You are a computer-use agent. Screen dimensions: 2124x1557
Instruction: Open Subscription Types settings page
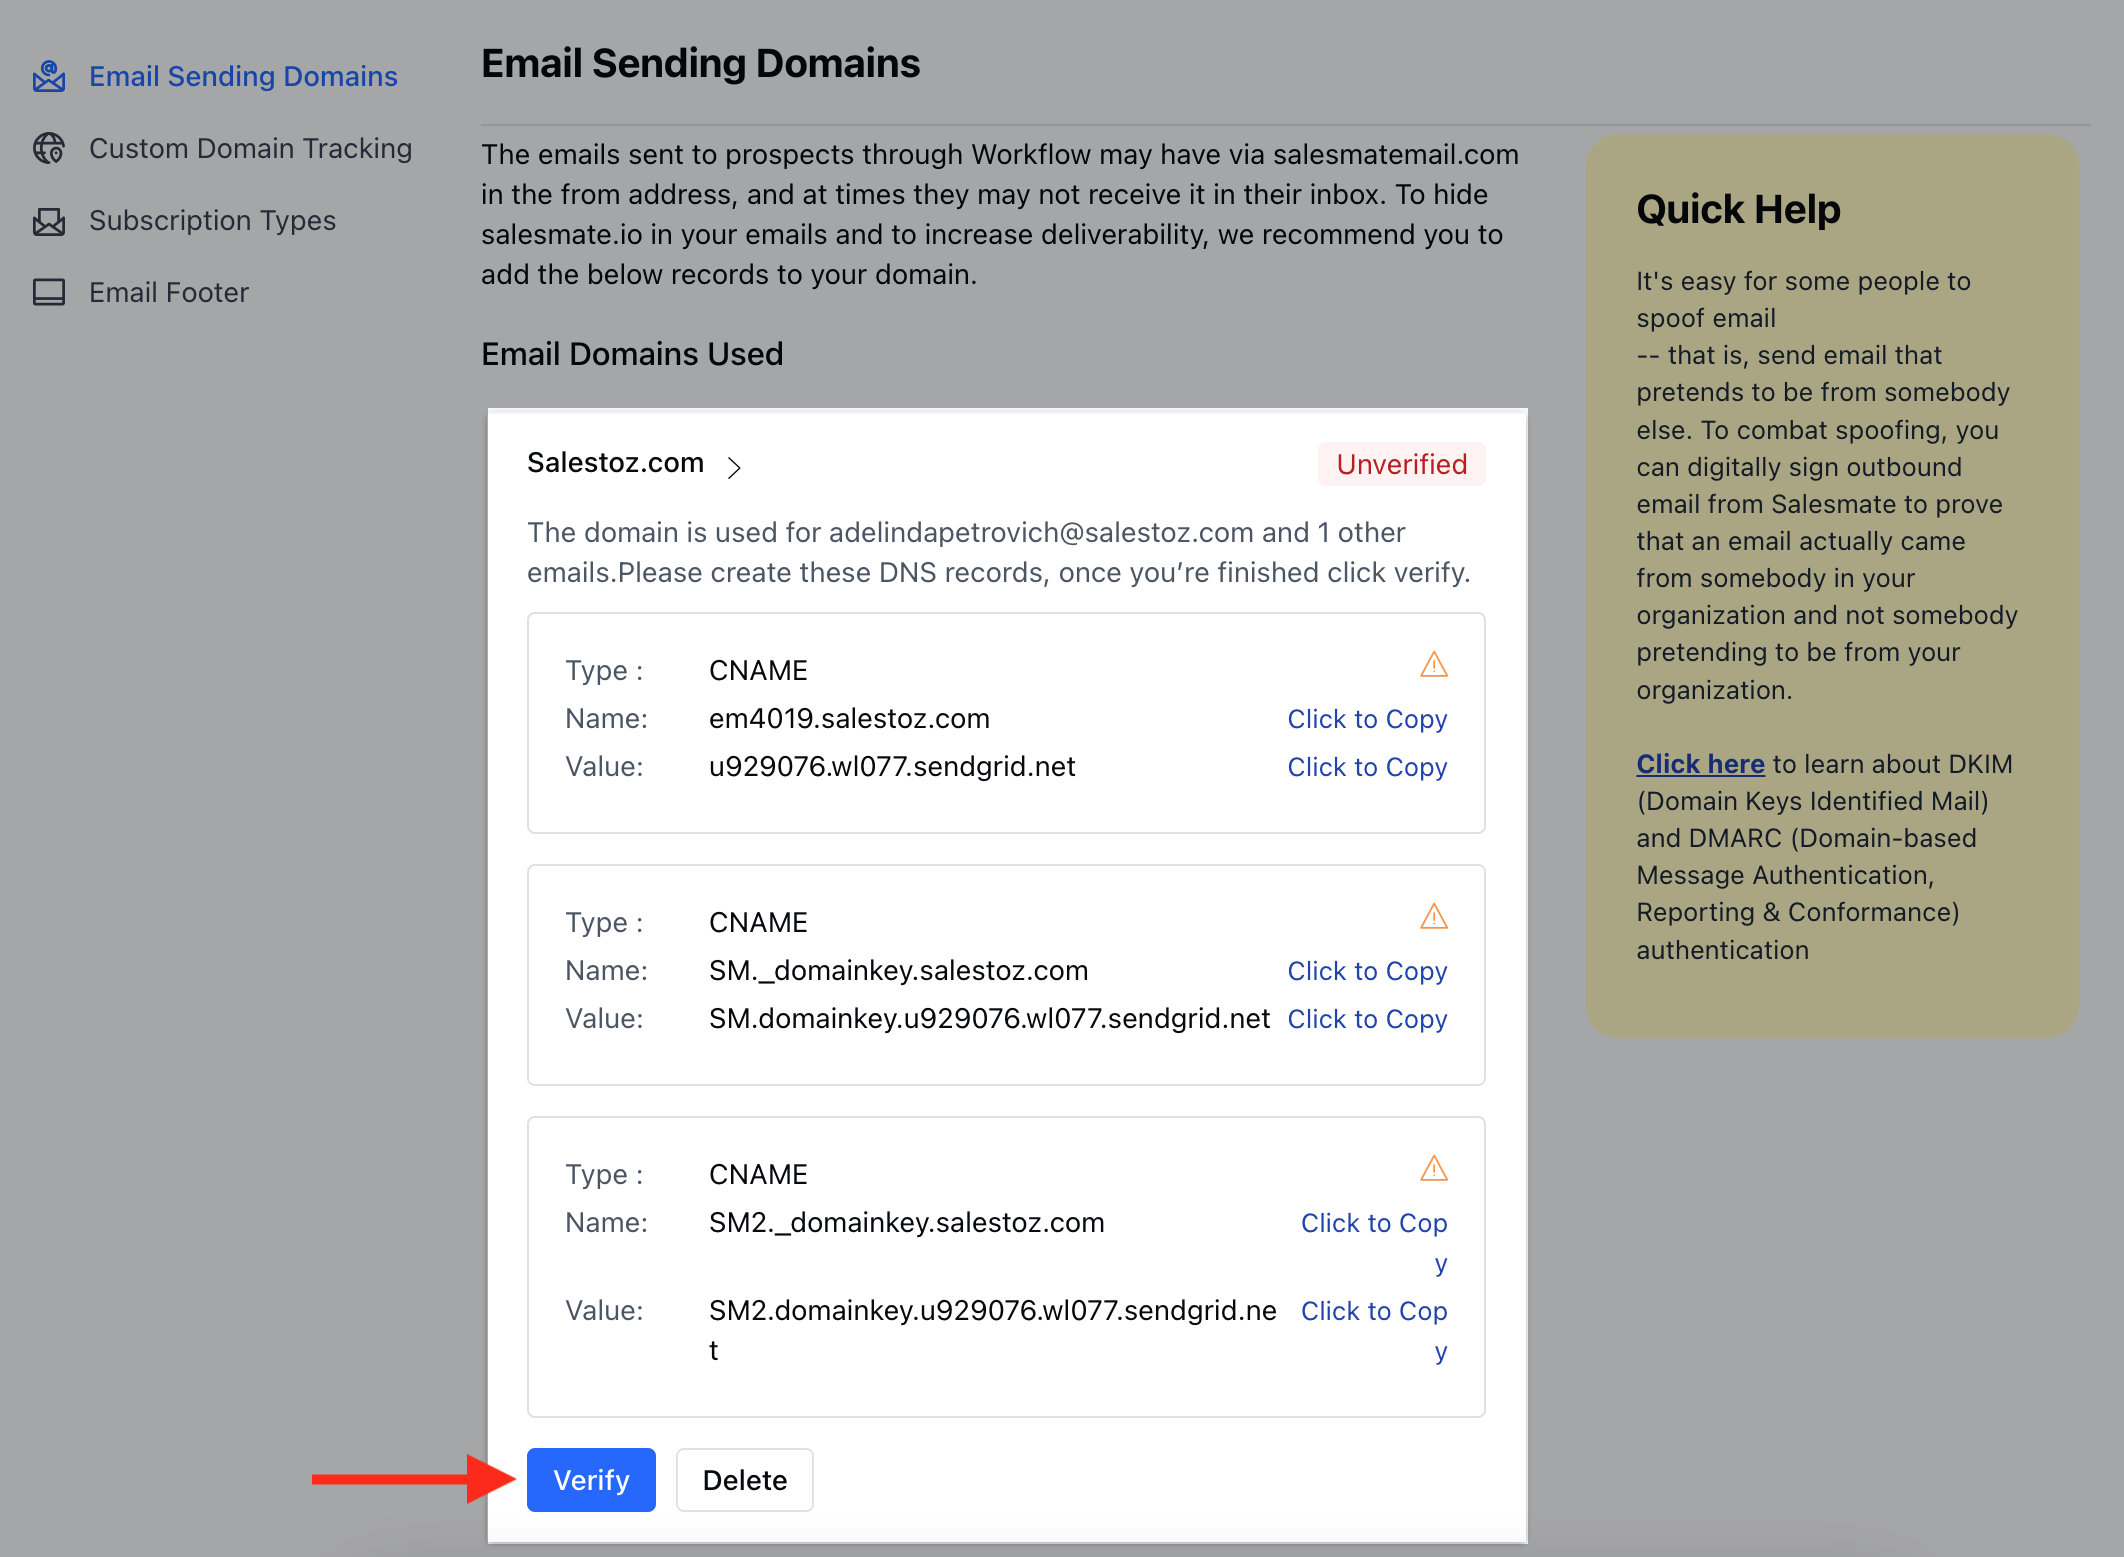(212, 220)
